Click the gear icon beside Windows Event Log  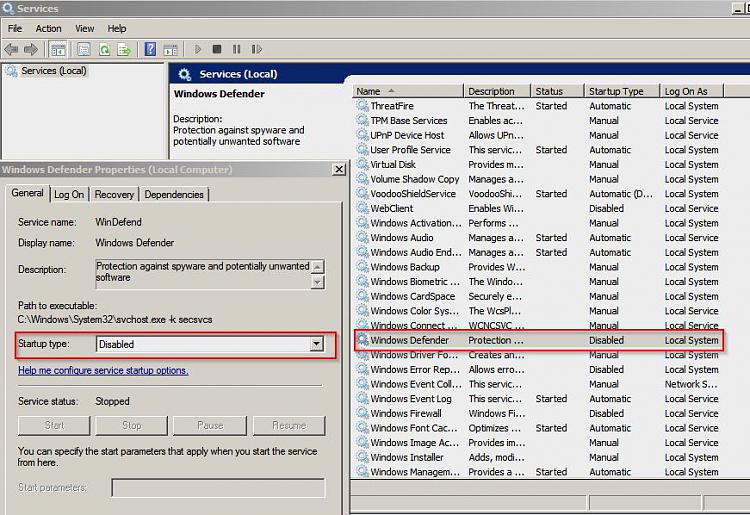click(363, 398)
